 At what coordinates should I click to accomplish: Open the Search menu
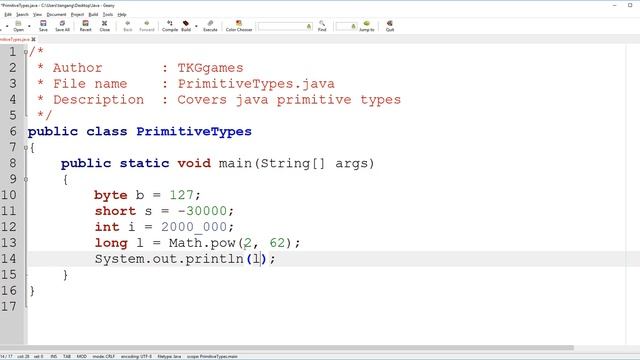coord(22,14)
